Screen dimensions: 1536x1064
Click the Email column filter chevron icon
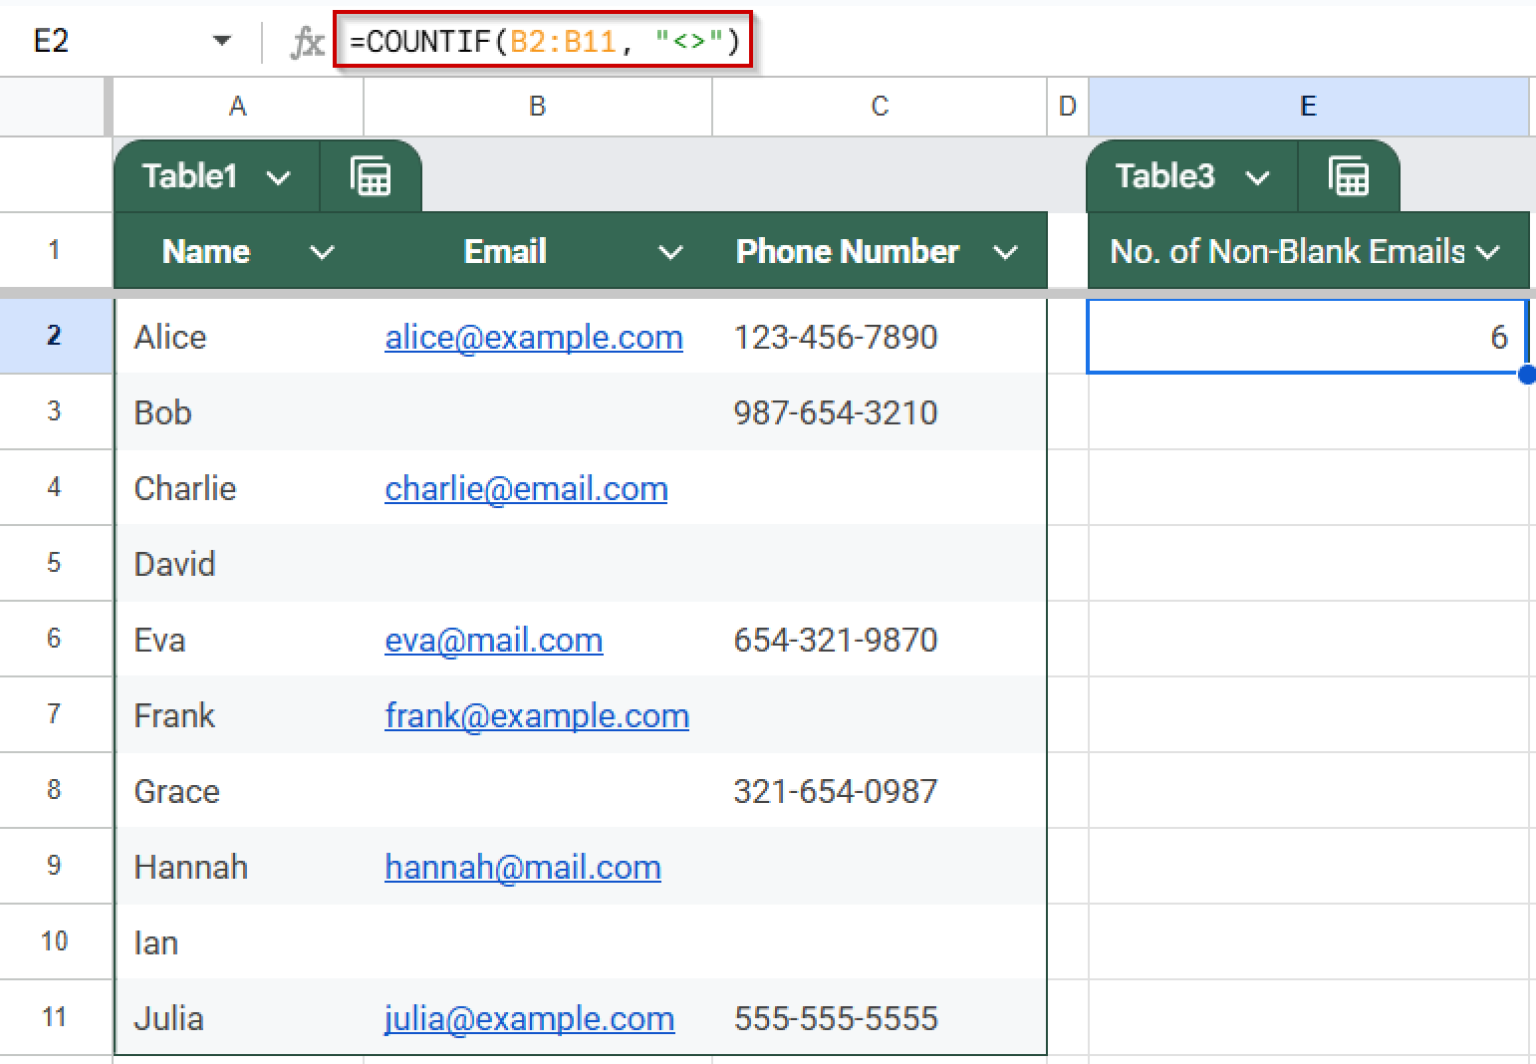(670, 252)
